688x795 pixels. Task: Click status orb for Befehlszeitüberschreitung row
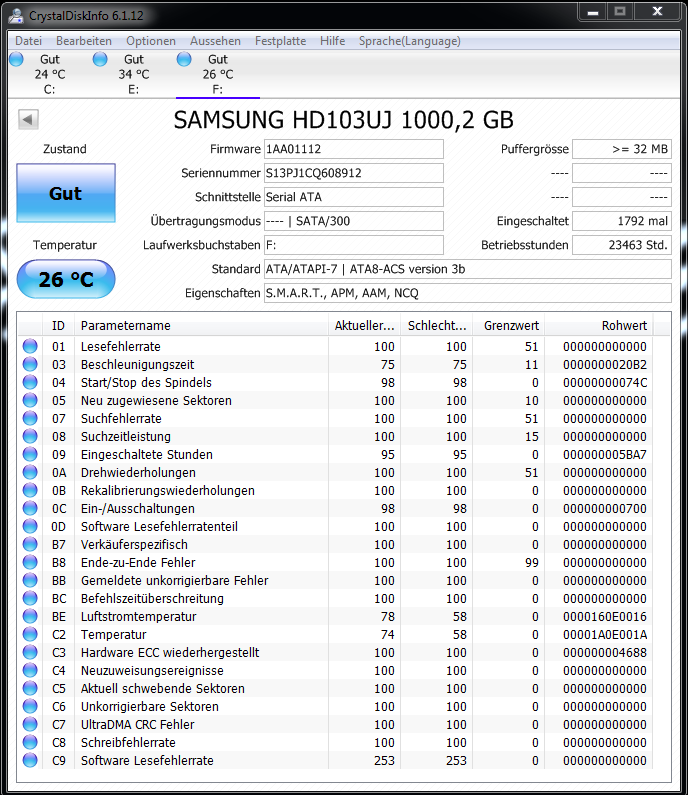tap(30, 598)
